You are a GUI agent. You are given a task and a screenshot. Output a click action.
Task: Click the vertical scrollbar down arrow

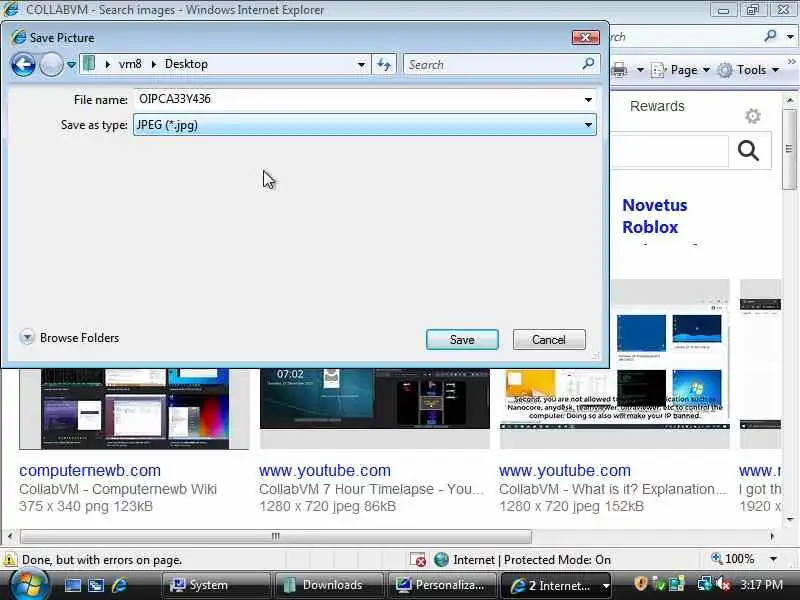(x=790, y=520)
